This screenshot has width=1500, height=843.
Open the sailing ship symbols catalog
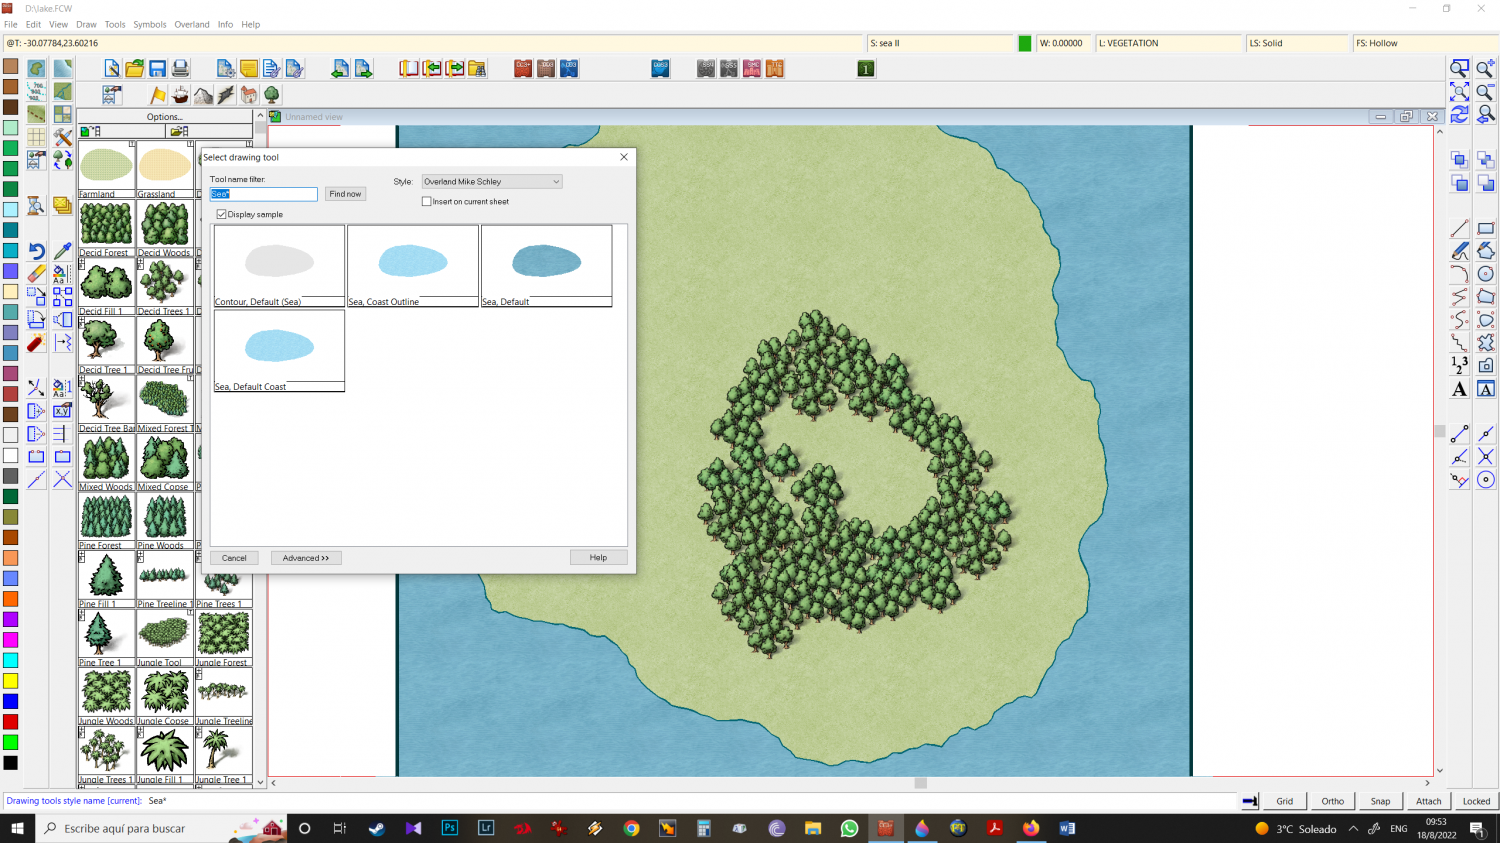(181, 95)
